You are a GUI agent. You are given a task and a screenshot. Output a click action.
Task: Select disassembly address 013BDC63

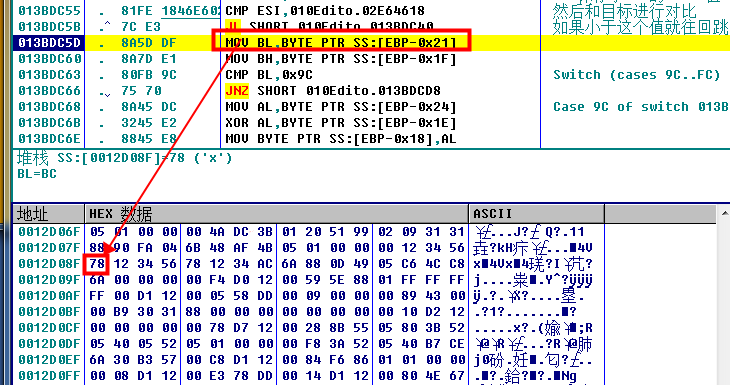click(49, 74)
